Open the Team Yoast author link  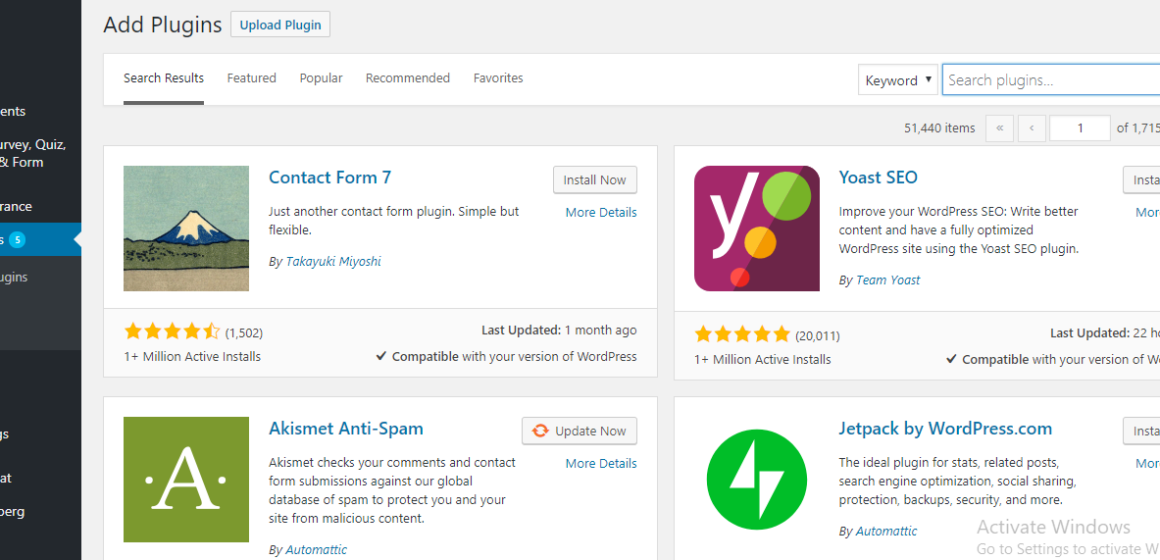(x=888, y=280)
